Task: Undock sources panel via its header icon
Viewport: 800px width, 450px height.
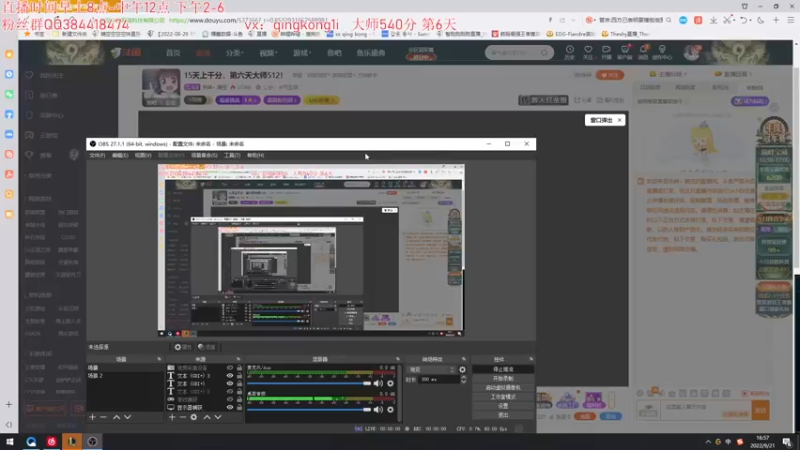Action: tap(238, 359)
